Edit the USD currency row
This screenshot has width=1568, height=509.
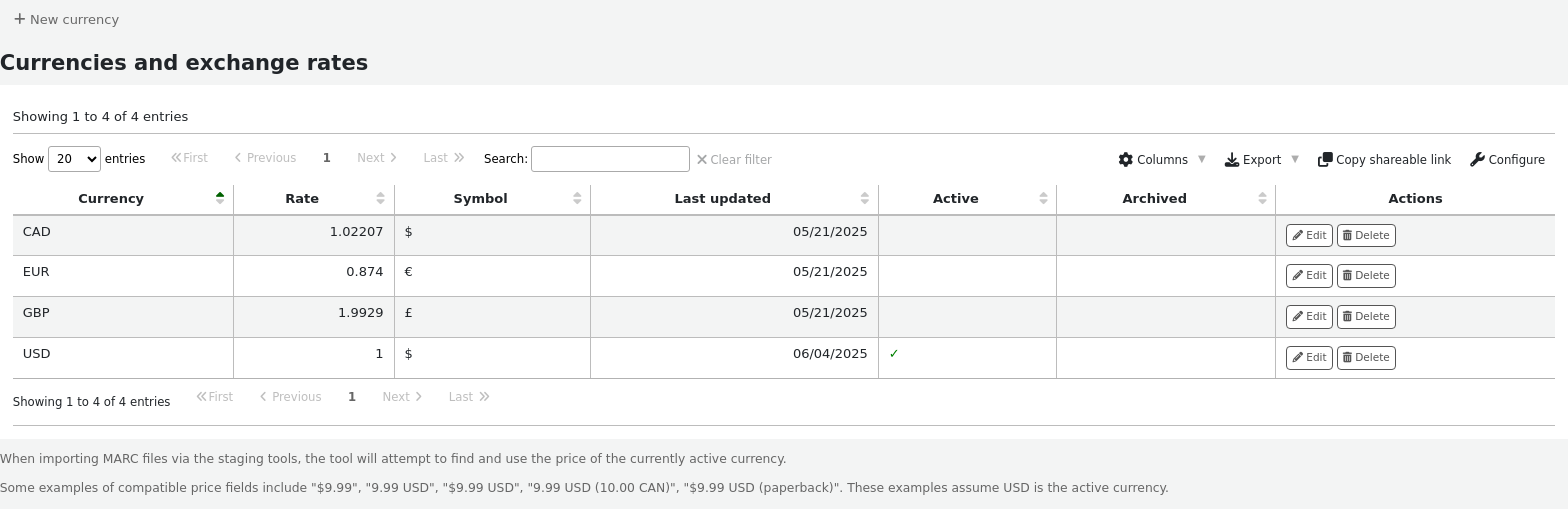[x=1308, y=357]
